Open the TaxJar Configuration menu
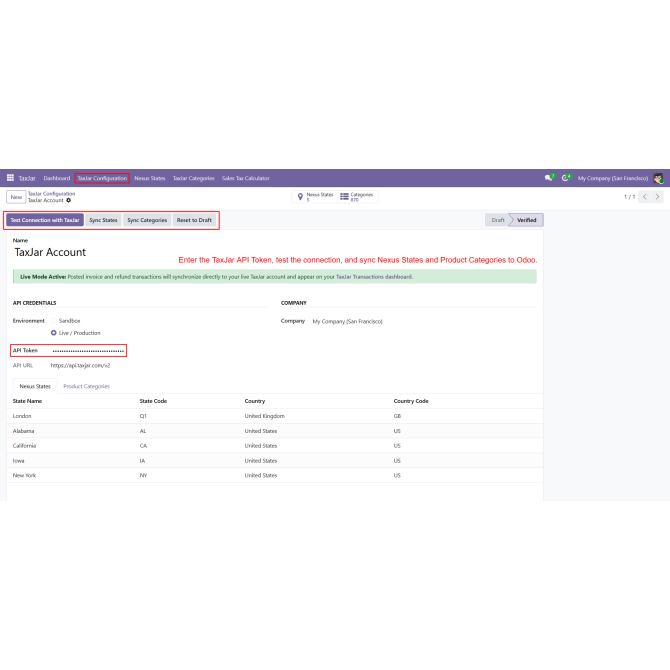Image resolution: width=670 pixels, height=670 pixels. tap(102, 178)
